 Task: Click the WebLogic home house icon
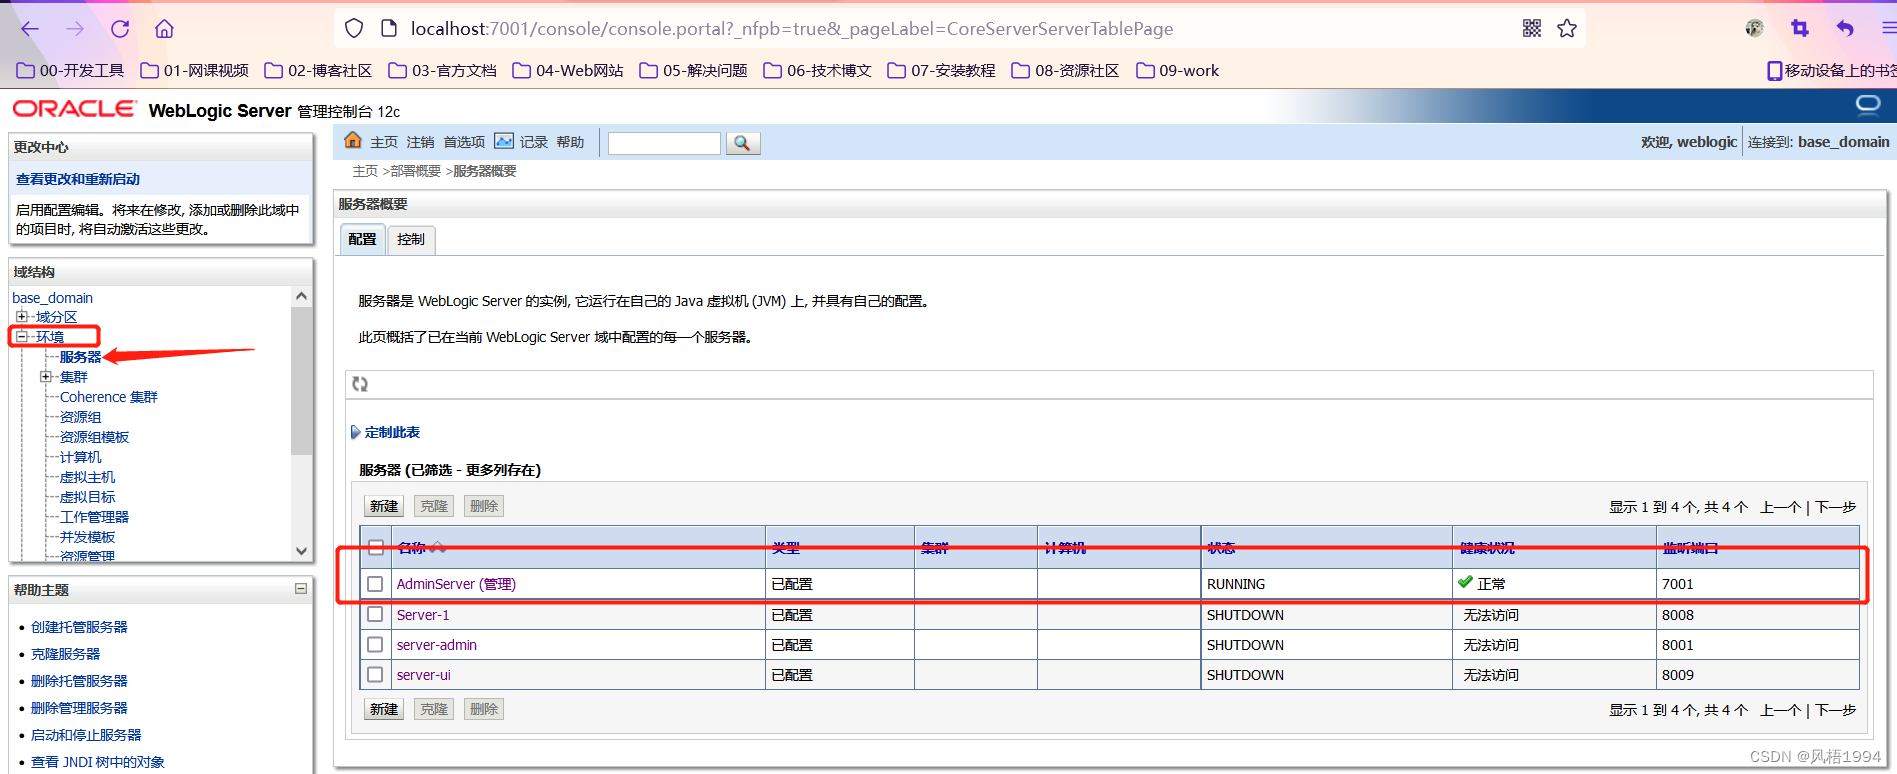[353, 141]
